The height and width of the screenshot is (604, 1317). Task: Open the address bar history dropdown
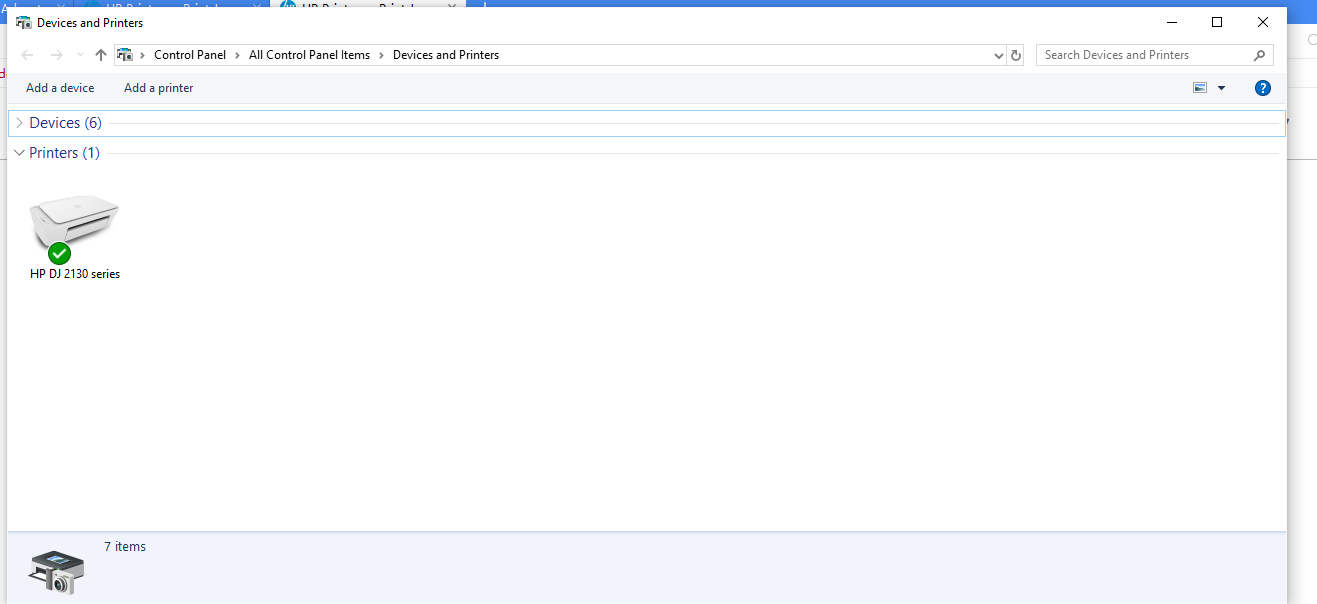tap(998, 56)
